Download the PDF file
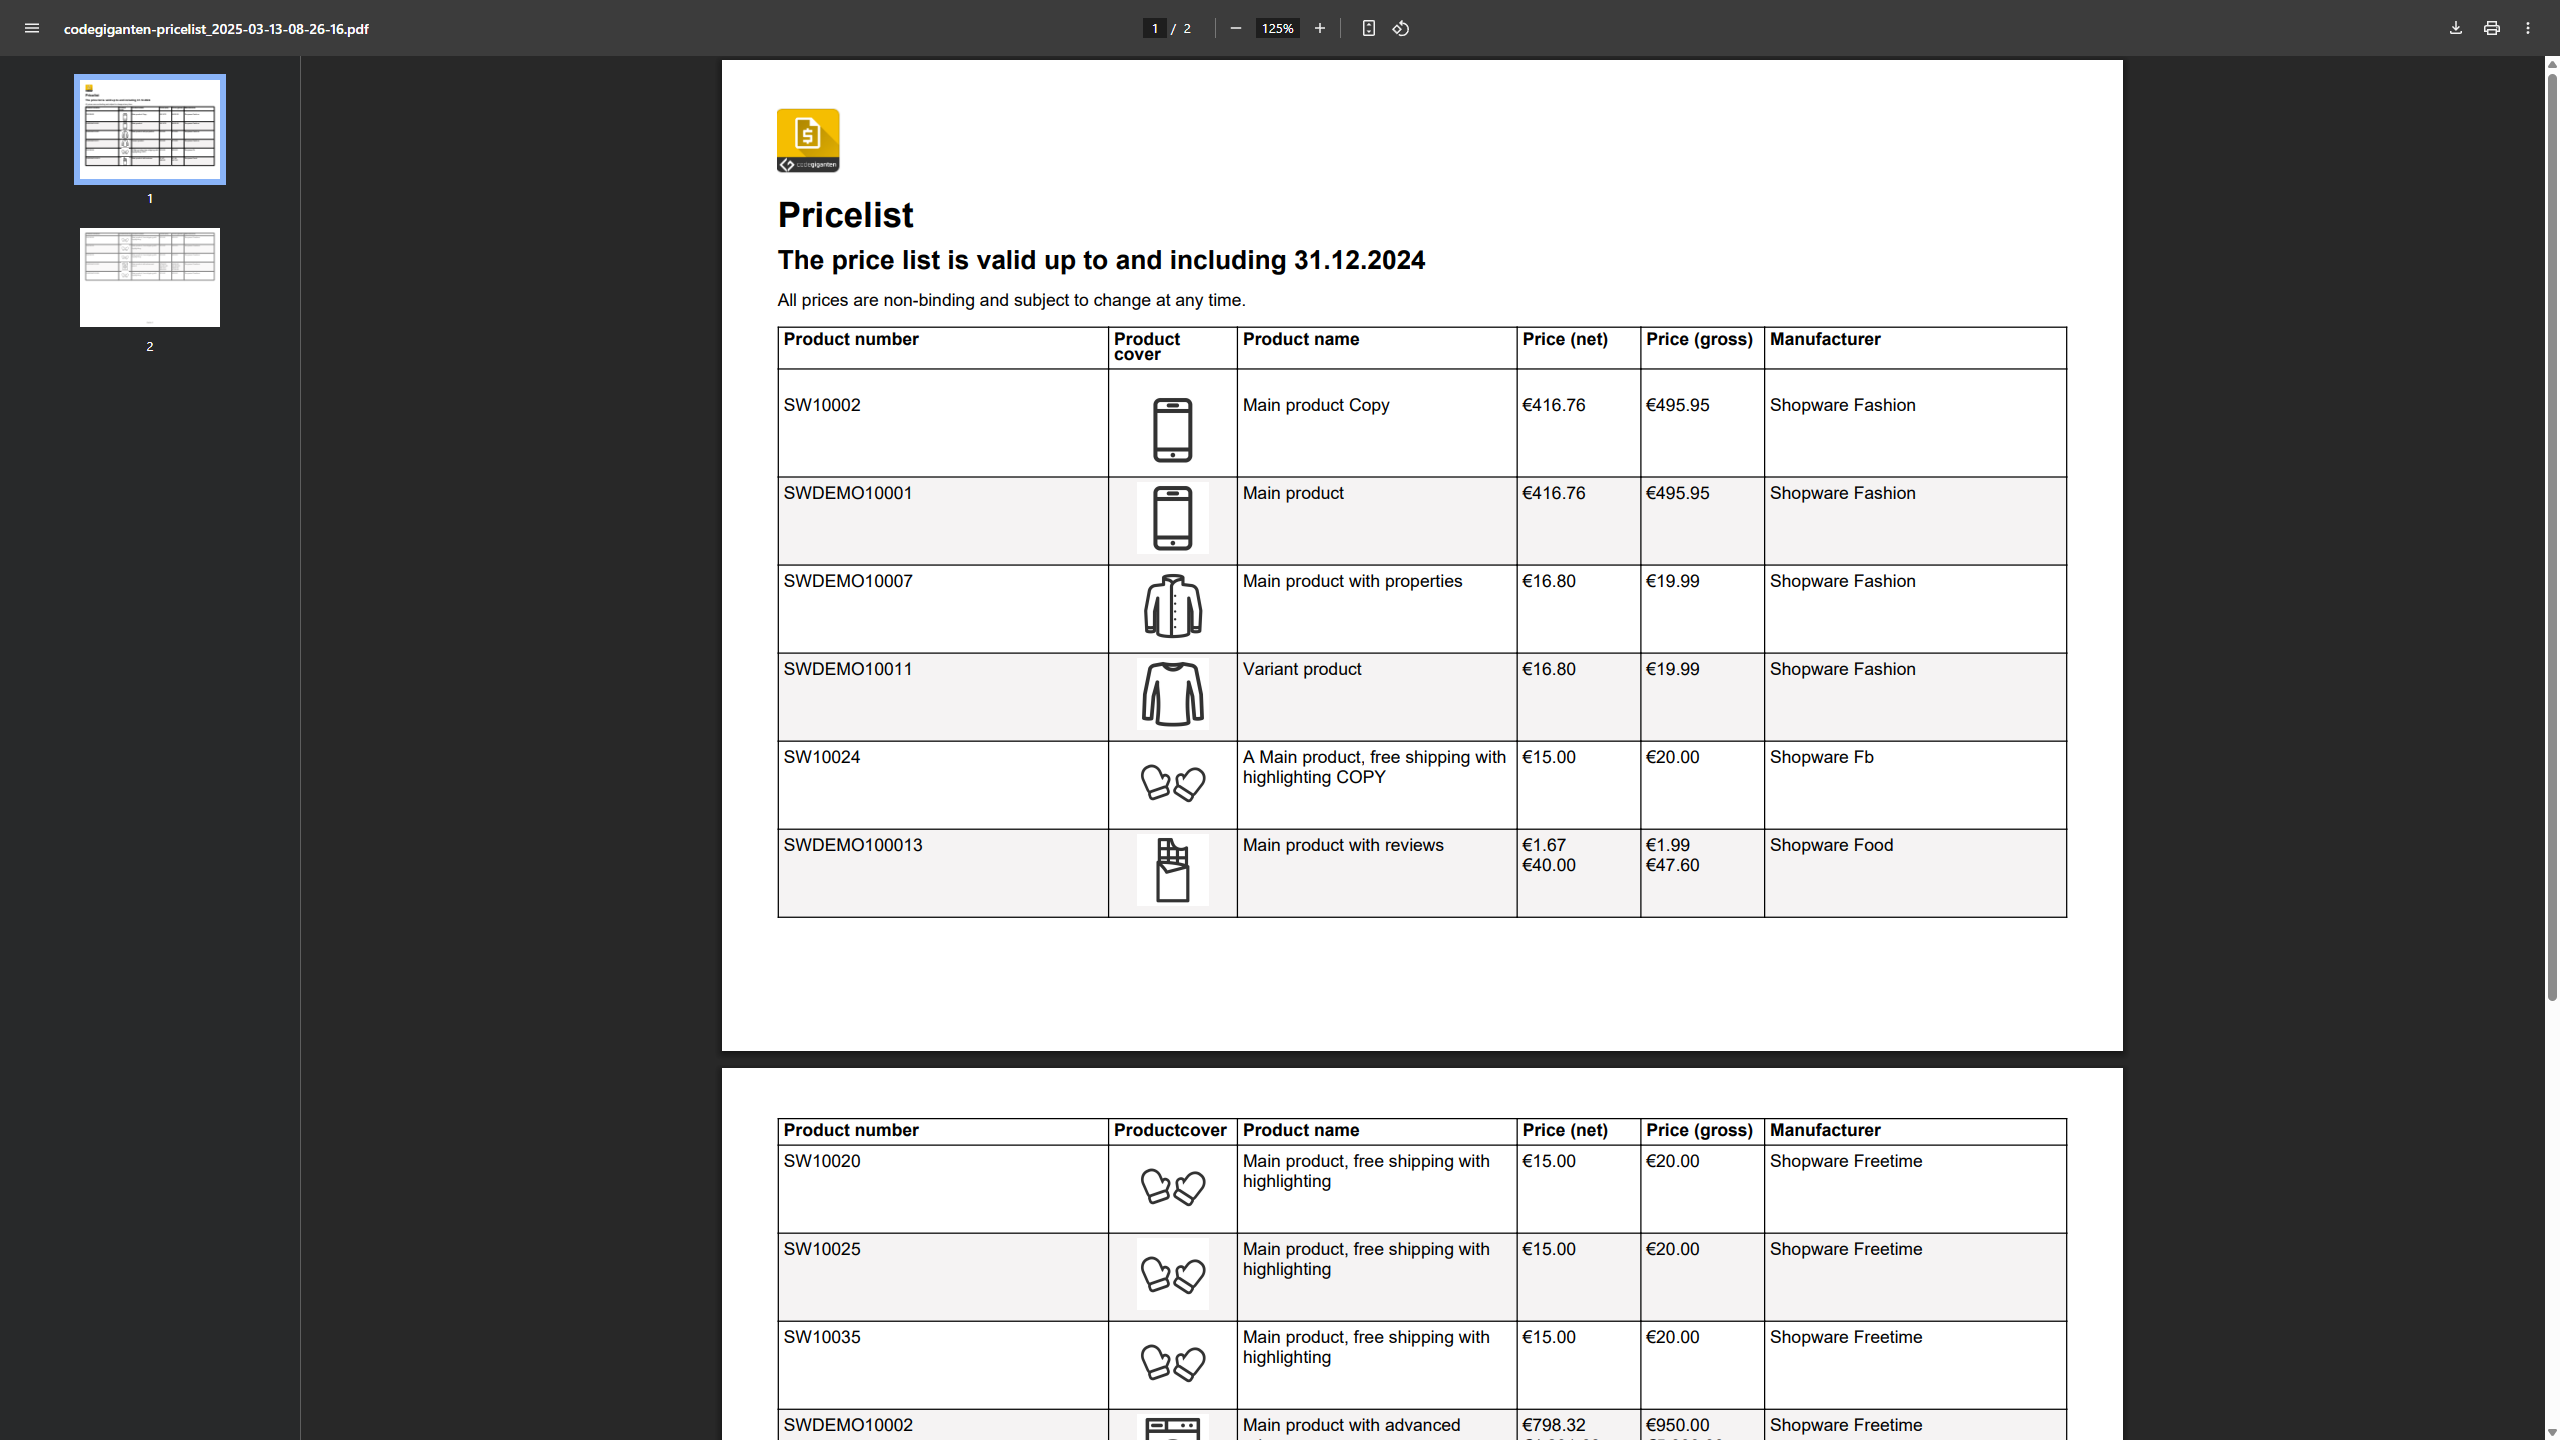Screen dimensions: 2560x1440 (x=2455, y=28)
